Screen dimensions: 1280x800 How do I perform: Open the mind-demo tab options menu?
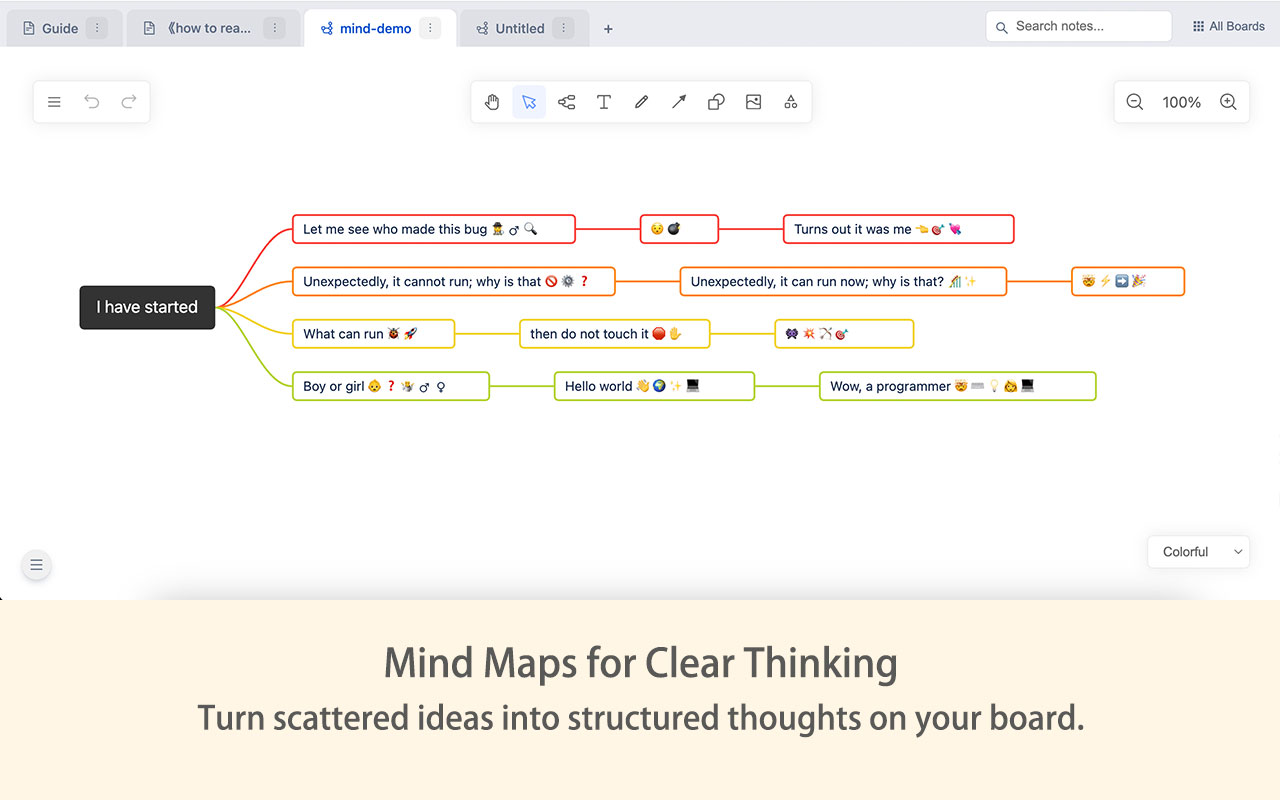430,28
